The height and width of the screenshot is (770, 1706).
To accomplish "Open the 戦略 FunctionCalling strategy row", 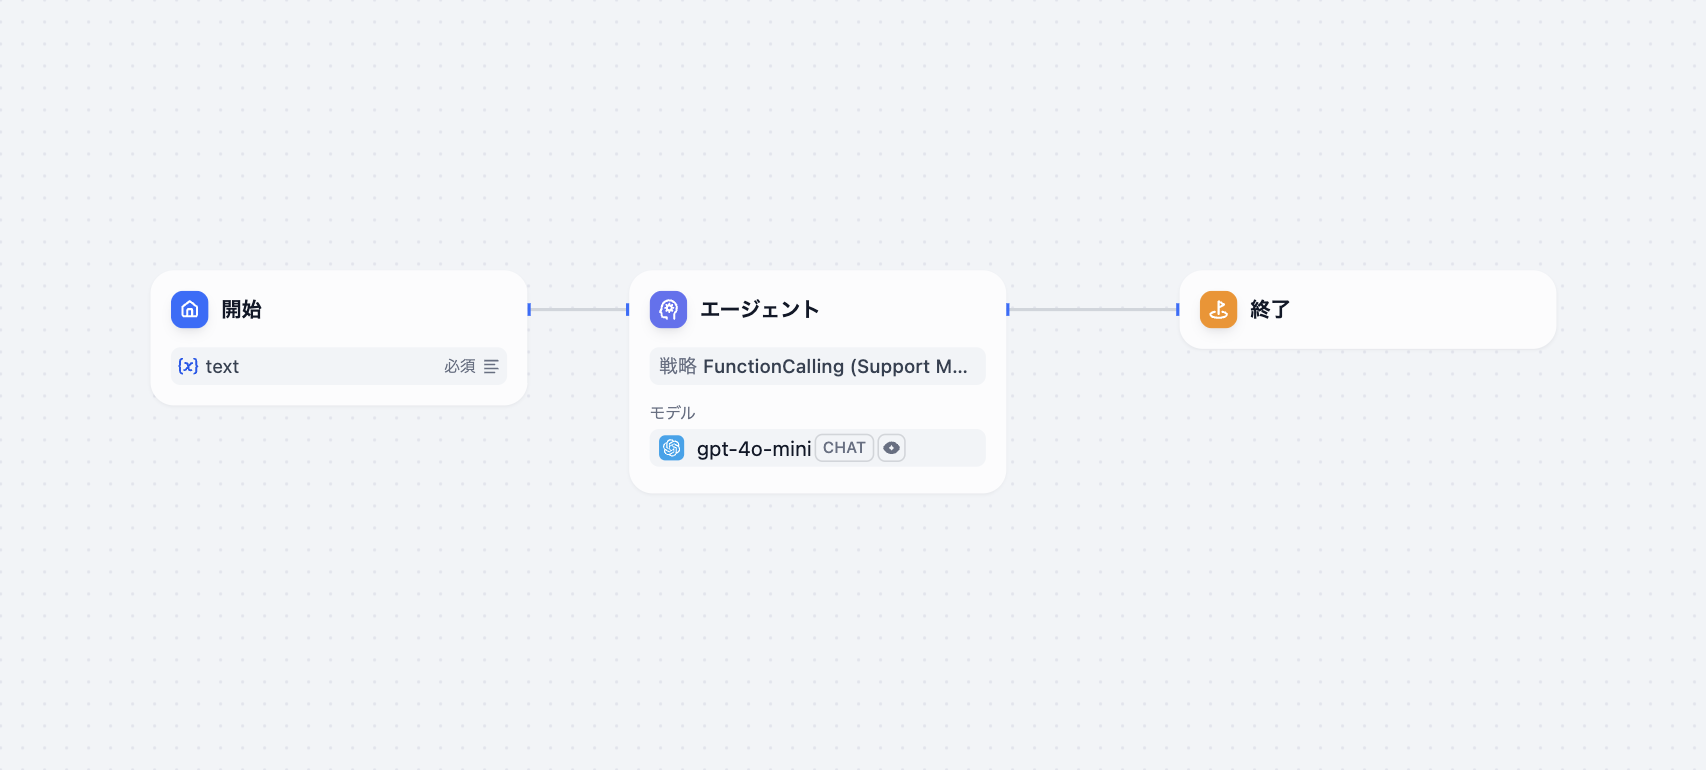I will (x=817, y=366).
